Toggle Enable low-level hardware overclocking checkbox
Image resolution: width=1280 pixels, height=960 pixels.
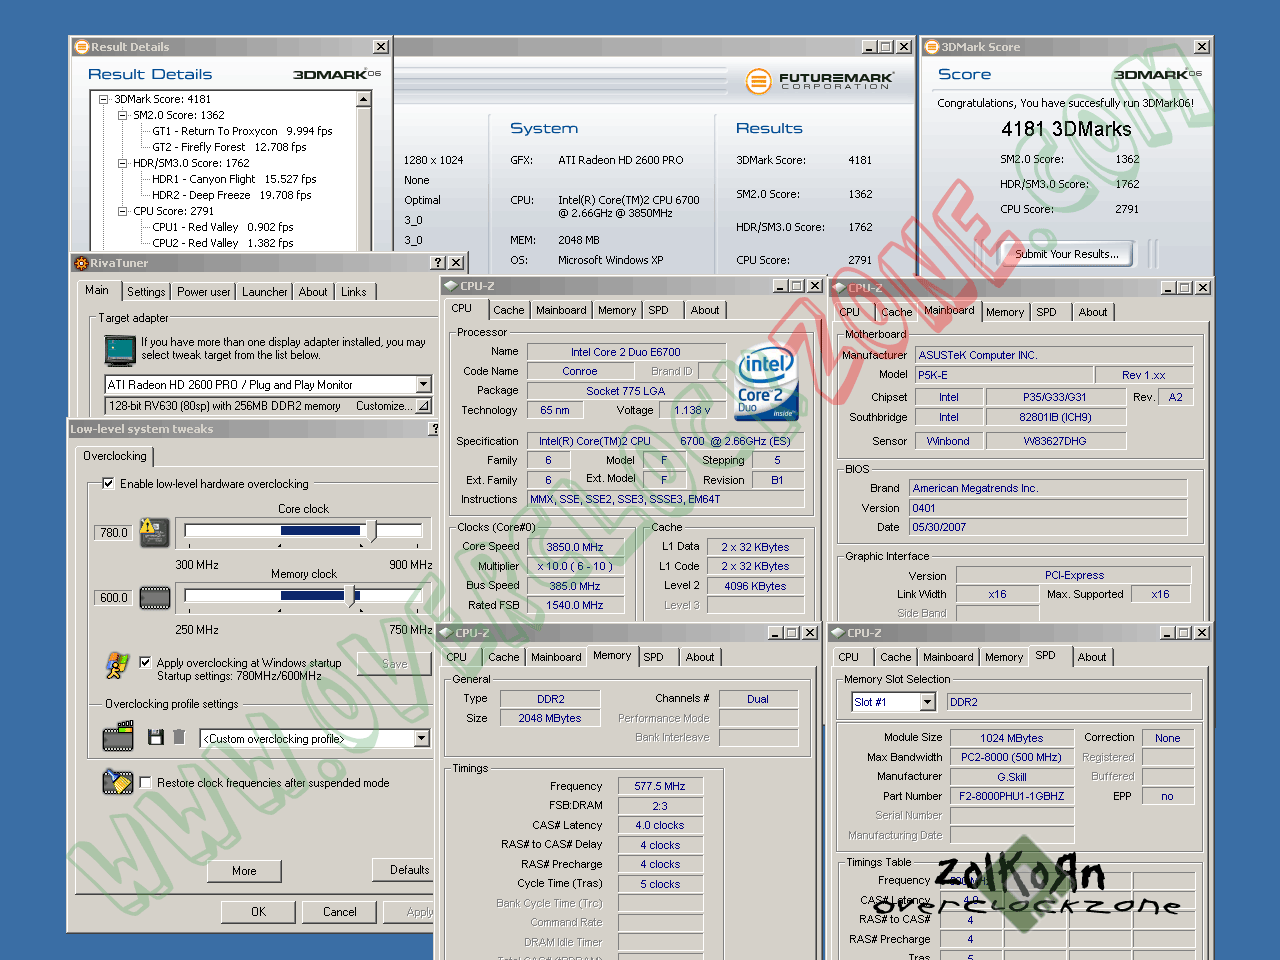click(108, 483)
